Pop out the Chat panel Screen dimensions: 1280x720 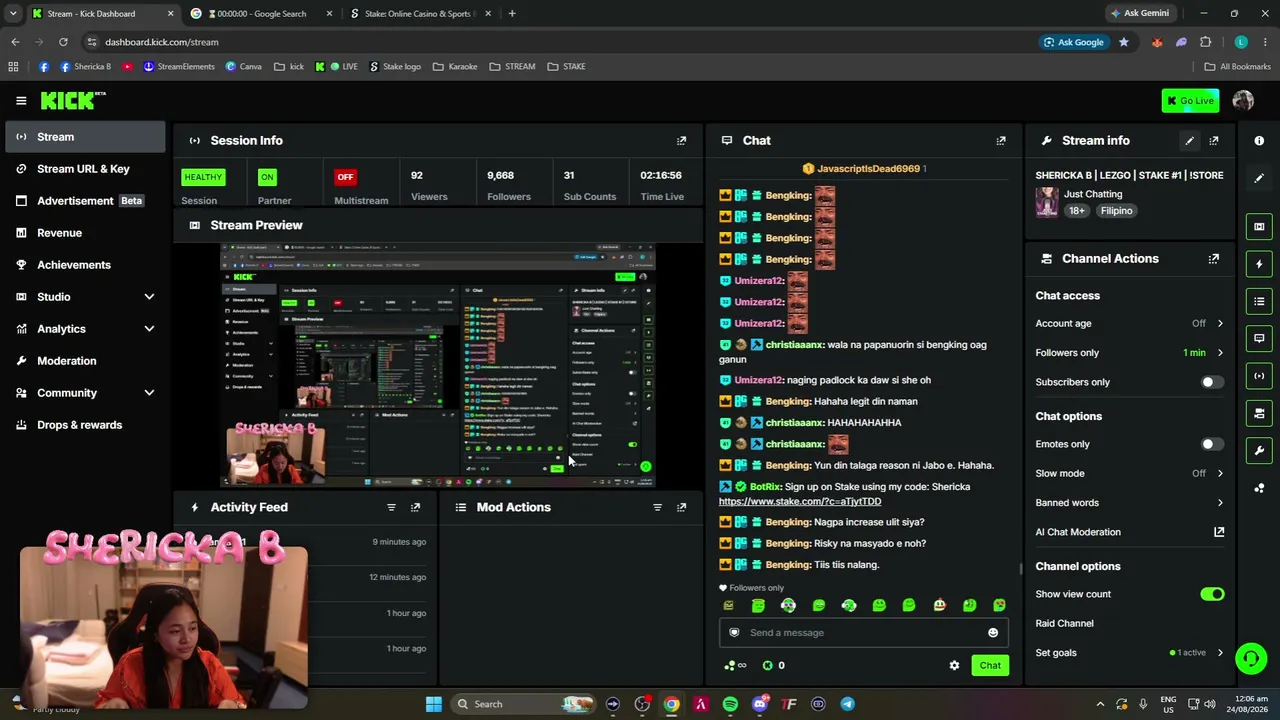tap(1001, 141)
